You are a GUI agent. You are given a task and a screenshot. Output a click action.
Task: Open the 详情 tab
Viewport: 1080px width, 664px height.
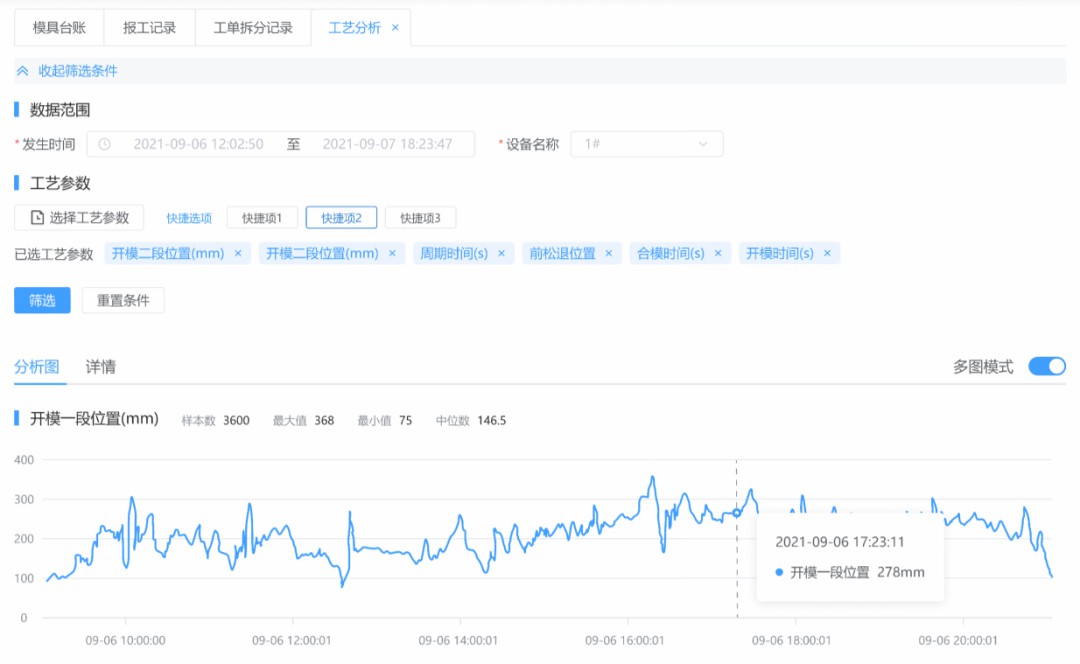(100, 367)
